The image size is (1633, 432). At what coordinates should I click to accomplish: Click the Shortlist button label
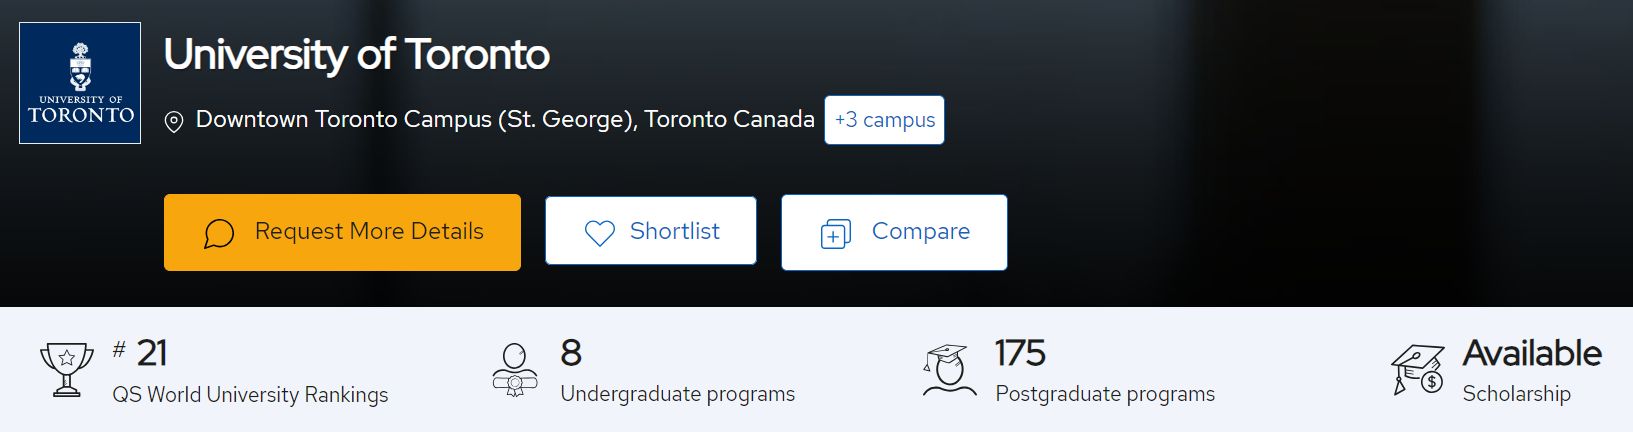click(x=674, y=231)
